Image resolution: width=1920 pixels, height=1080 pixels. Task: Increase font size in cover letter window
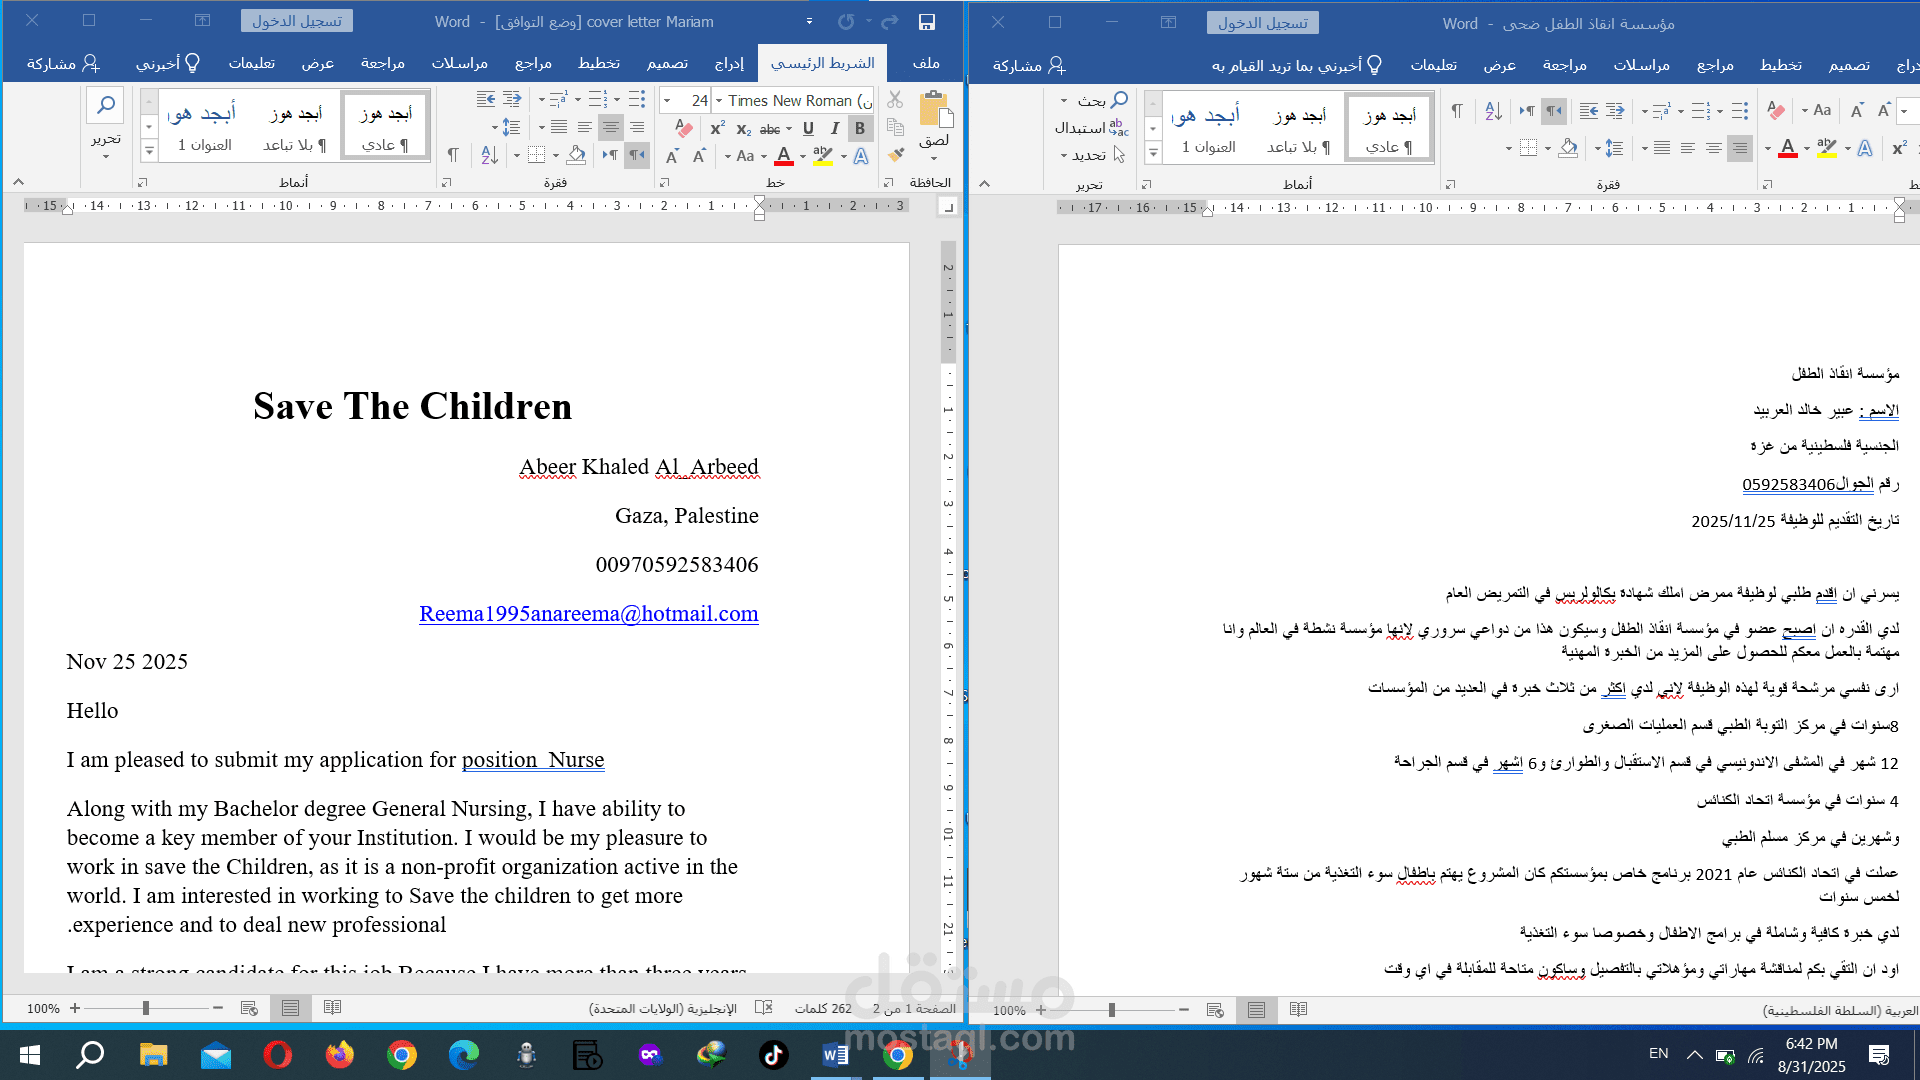click(698, 156)
